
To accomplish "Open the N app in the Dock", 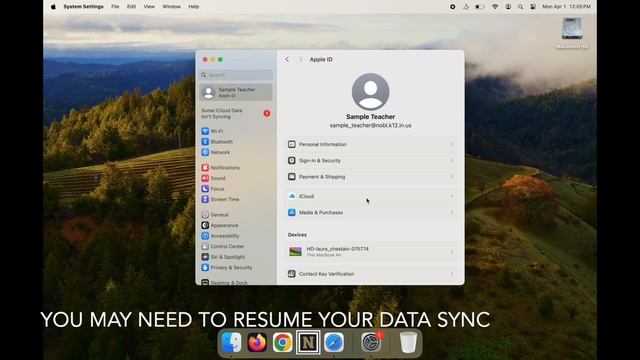I will [x=308, y=342].
